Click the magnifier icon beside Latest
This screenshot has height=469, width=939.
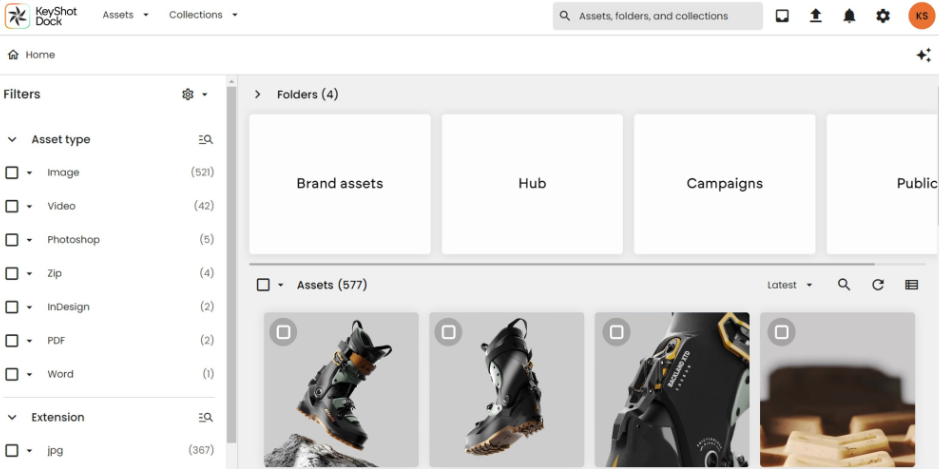click(844, 285)
